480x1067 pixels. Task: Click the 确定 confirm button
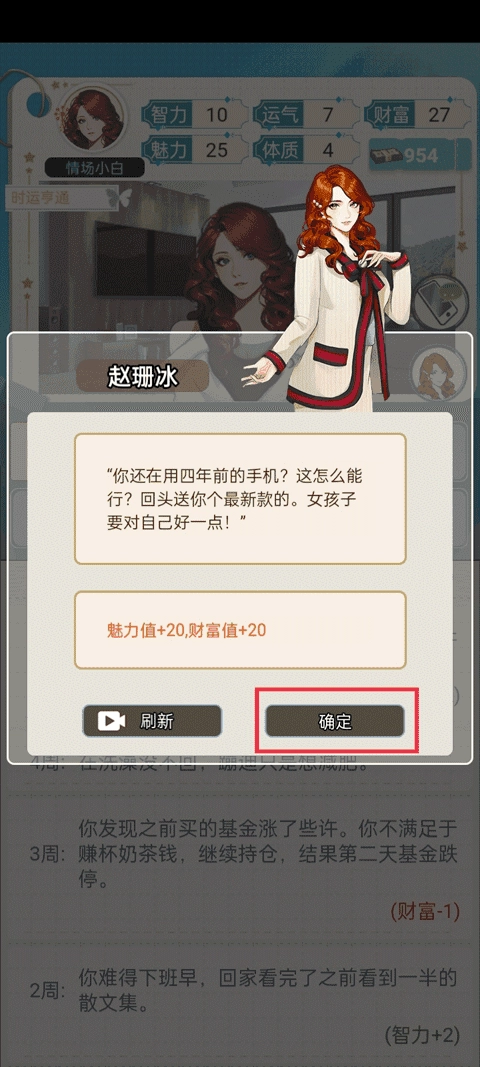pyautogui.click(x=334, y=721)
